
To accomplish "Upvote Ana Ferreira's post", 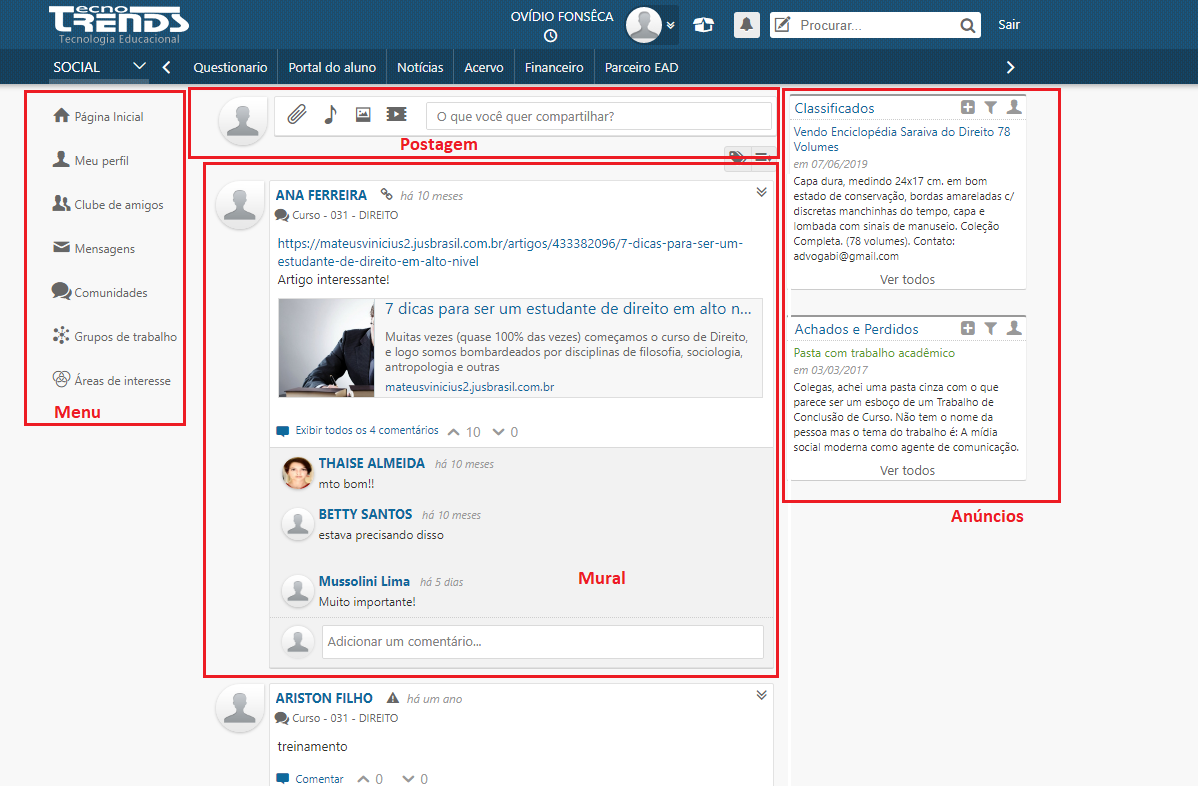I will [455, 432].
